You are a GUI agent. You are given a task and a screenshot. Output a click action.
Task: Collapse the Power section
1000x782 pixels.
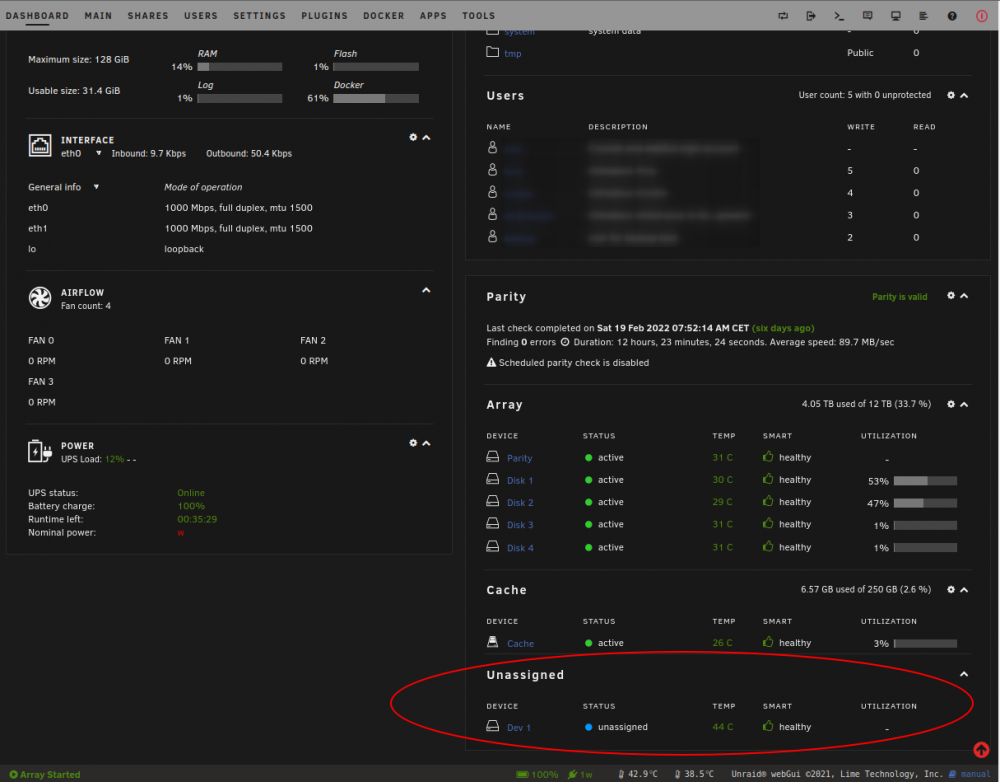(x=427, y=443)
